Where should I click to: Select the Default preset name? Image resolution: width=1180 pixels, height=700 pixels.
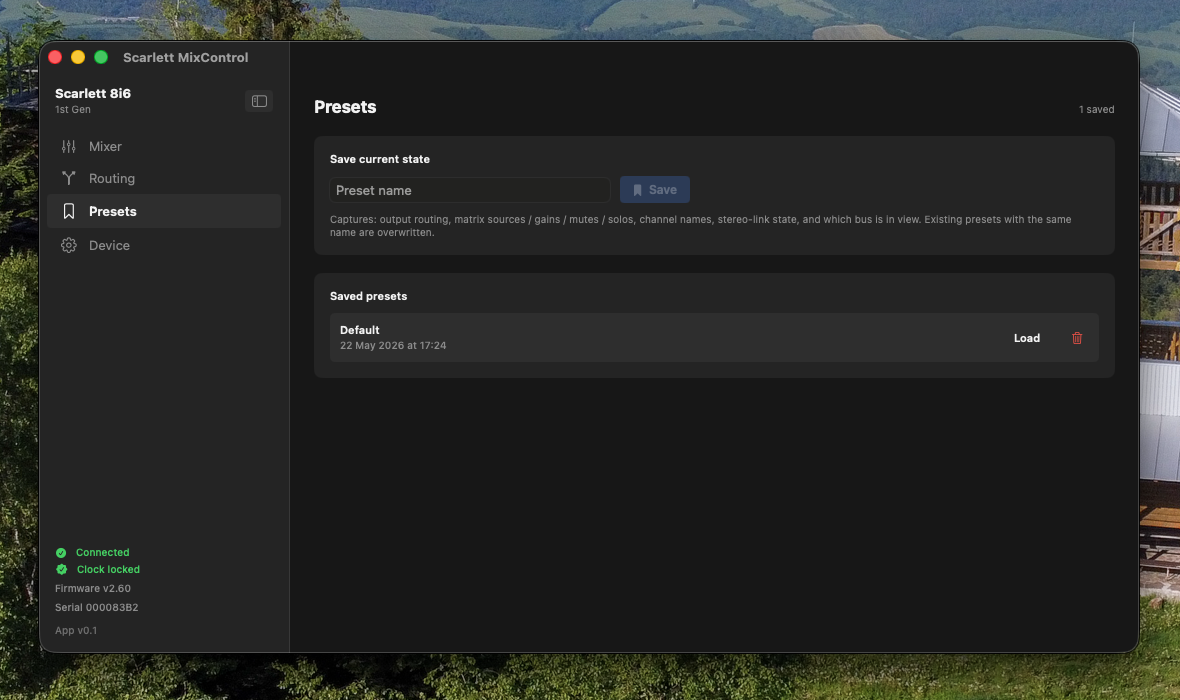pyautogui.click(x=360, y=330)
